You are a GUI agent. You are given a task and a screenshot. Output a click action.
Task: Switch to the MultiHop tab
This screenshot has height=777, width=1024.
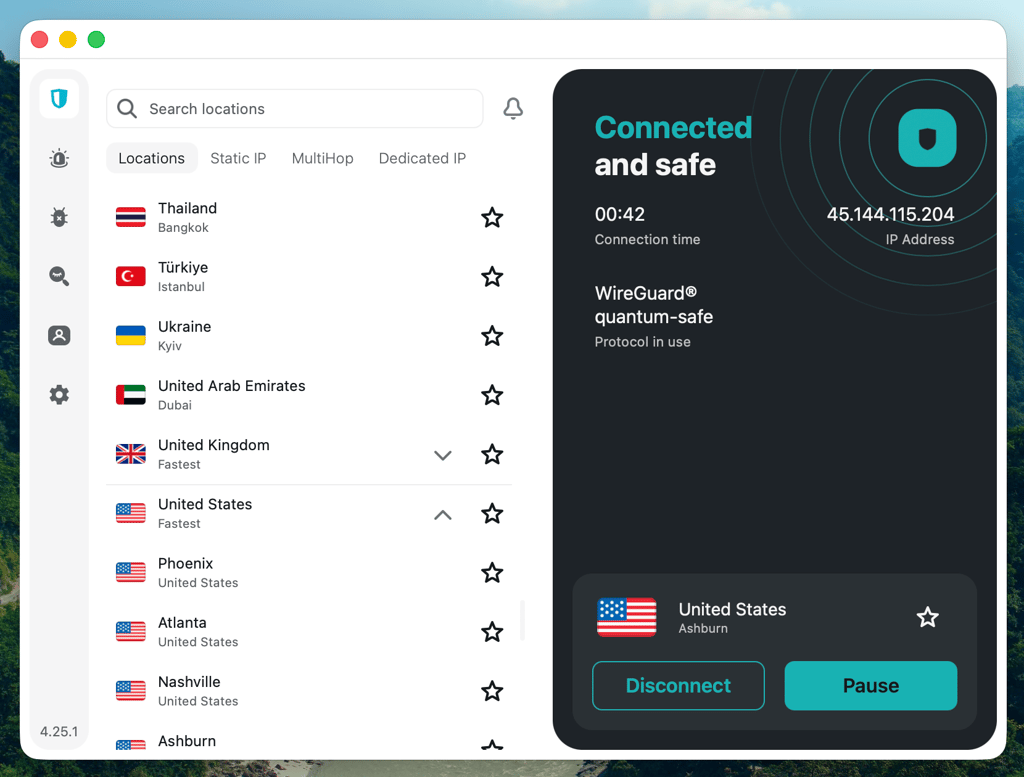[x=323, y=158]
